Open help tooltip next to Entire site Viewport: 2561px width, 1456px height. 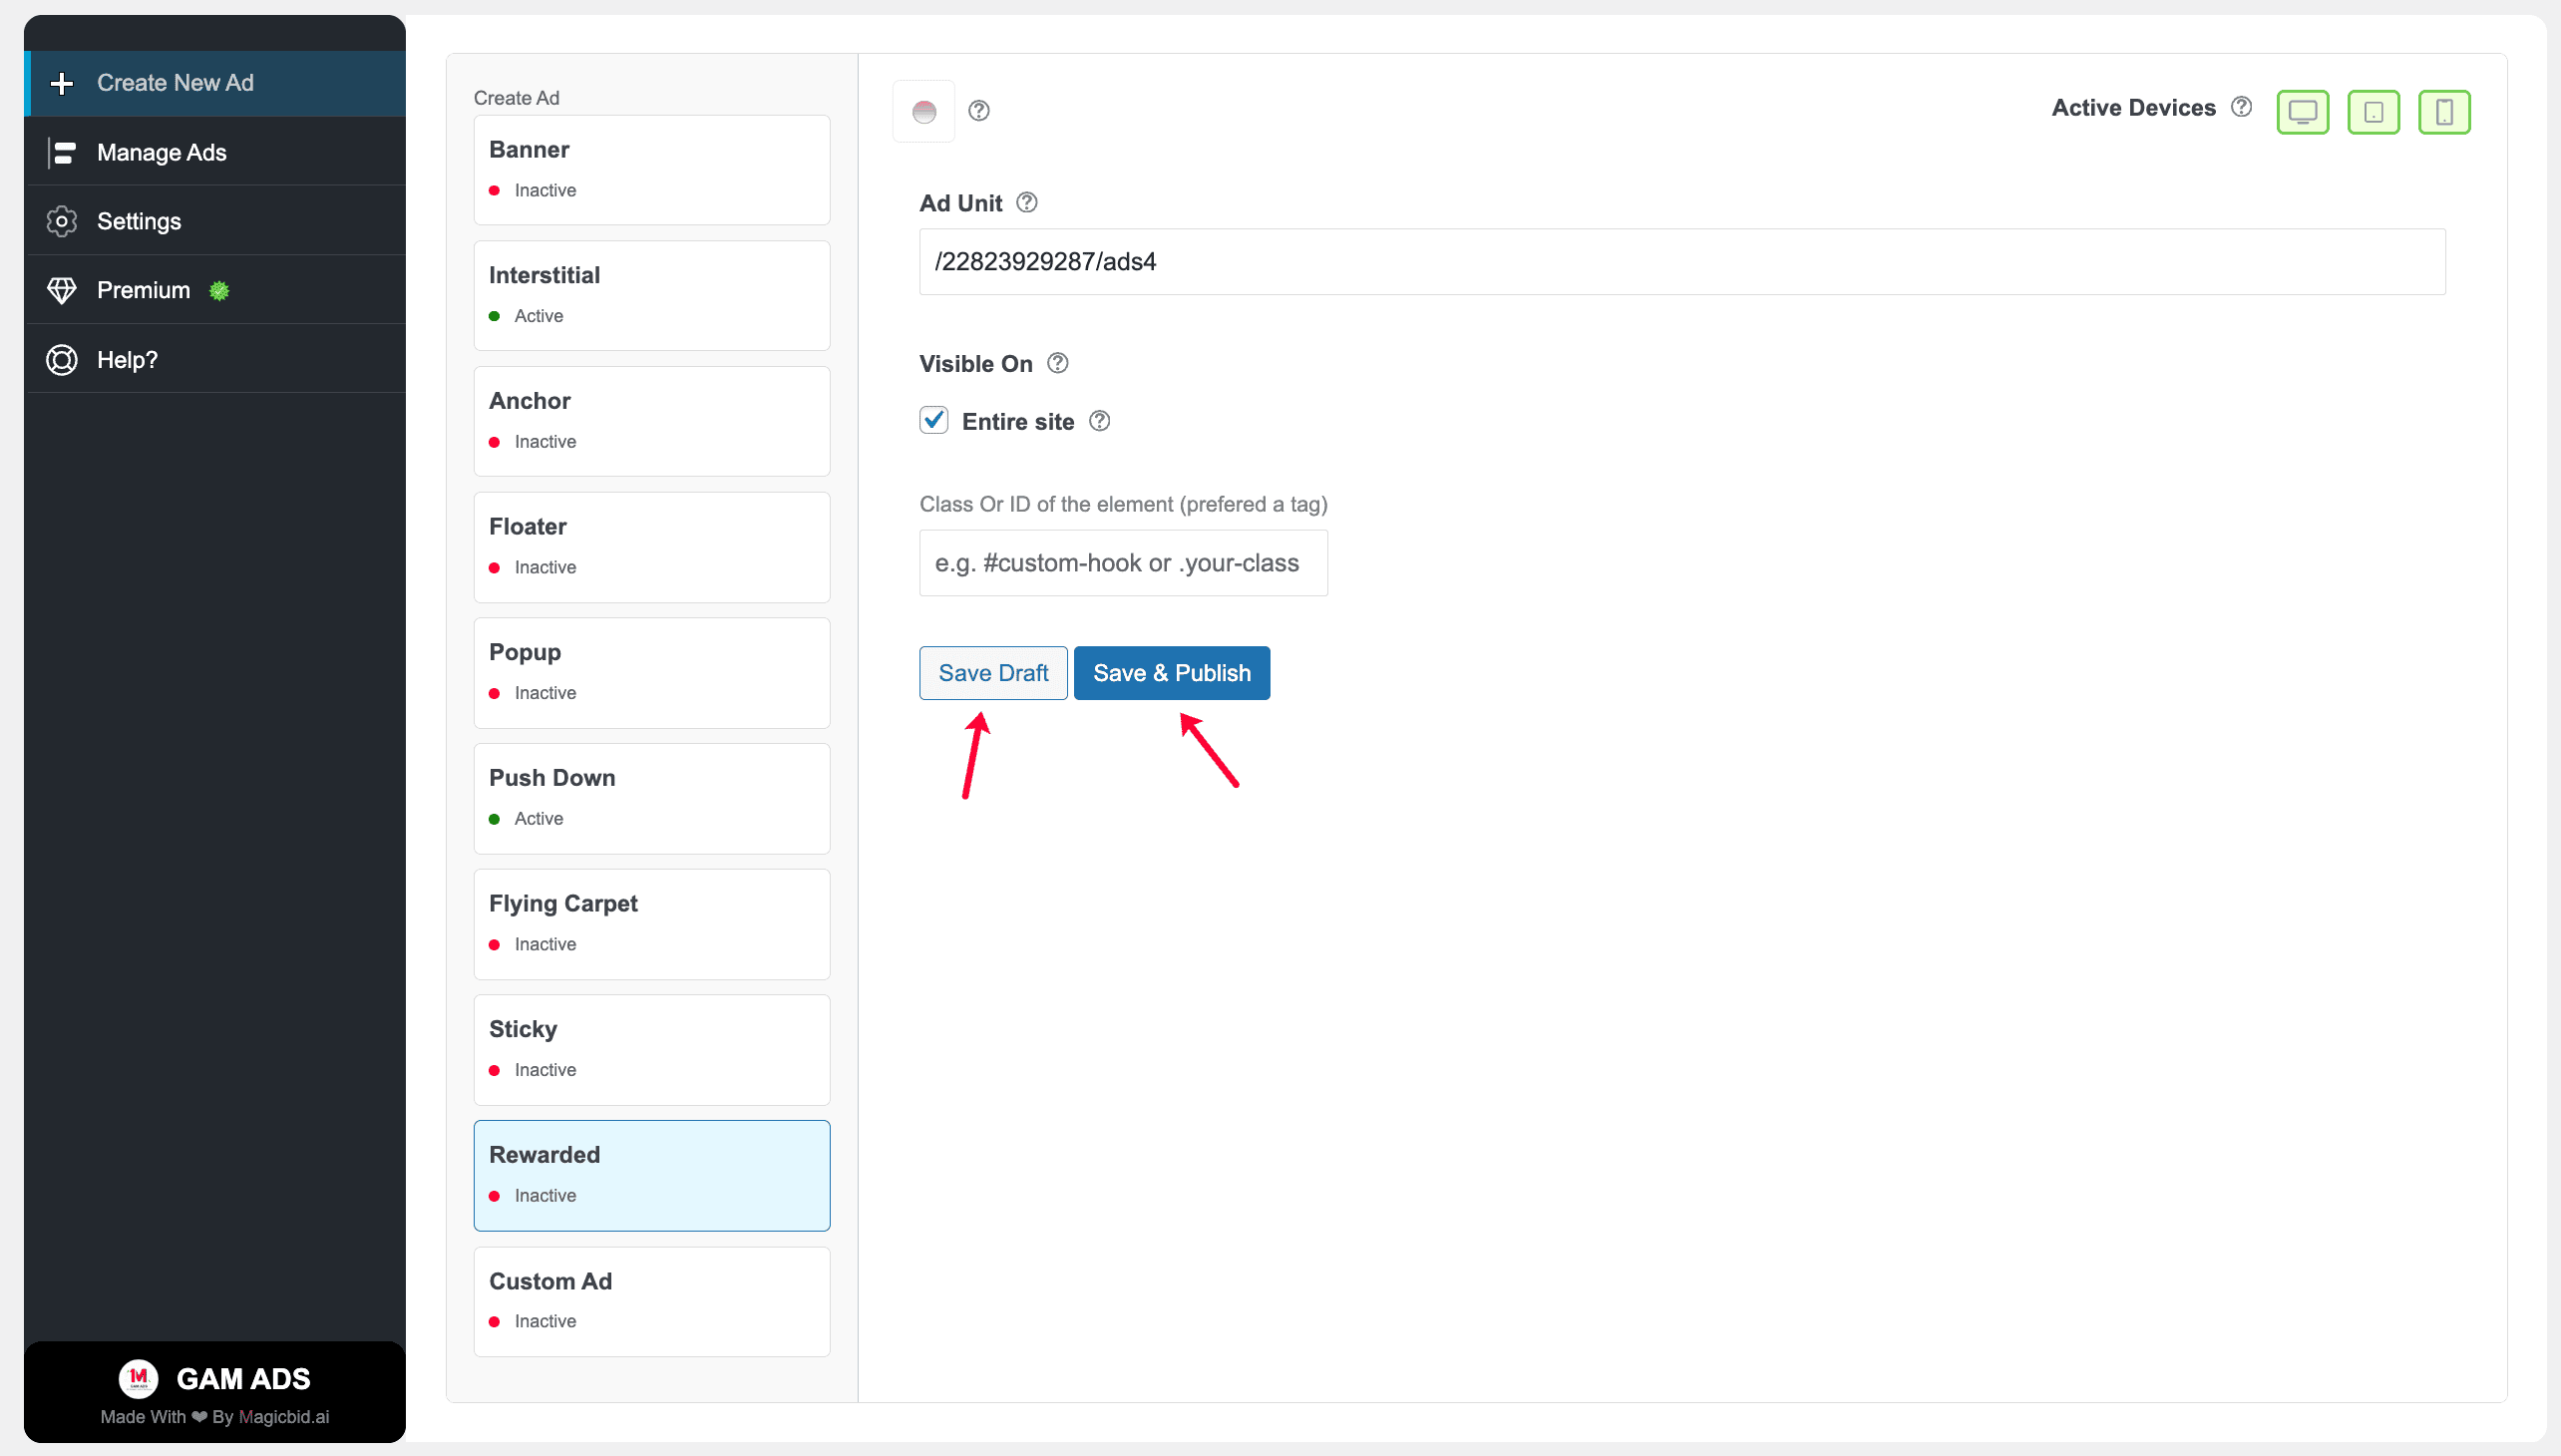(1100, 421)
